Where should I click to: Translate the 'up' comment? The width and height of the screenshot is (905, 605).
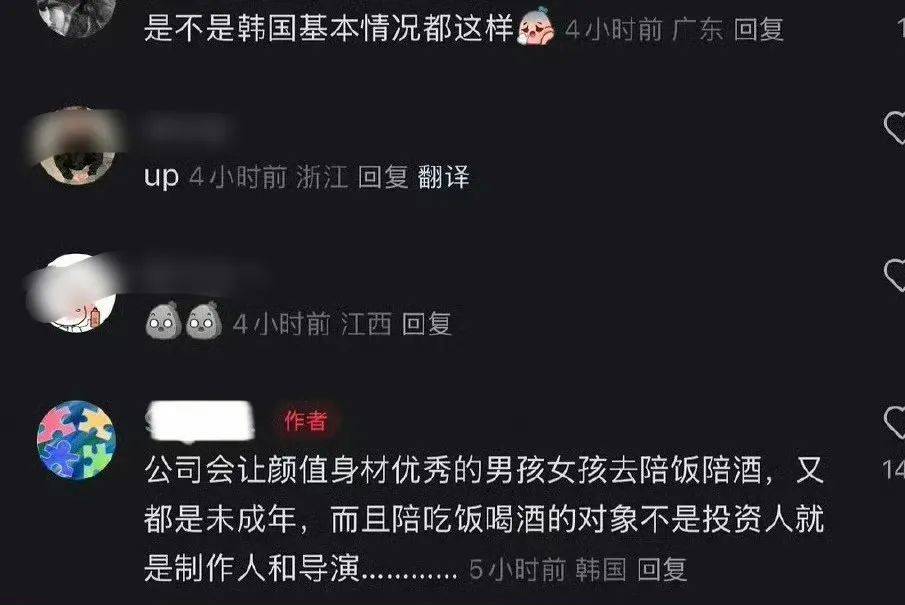pos(443,177)
